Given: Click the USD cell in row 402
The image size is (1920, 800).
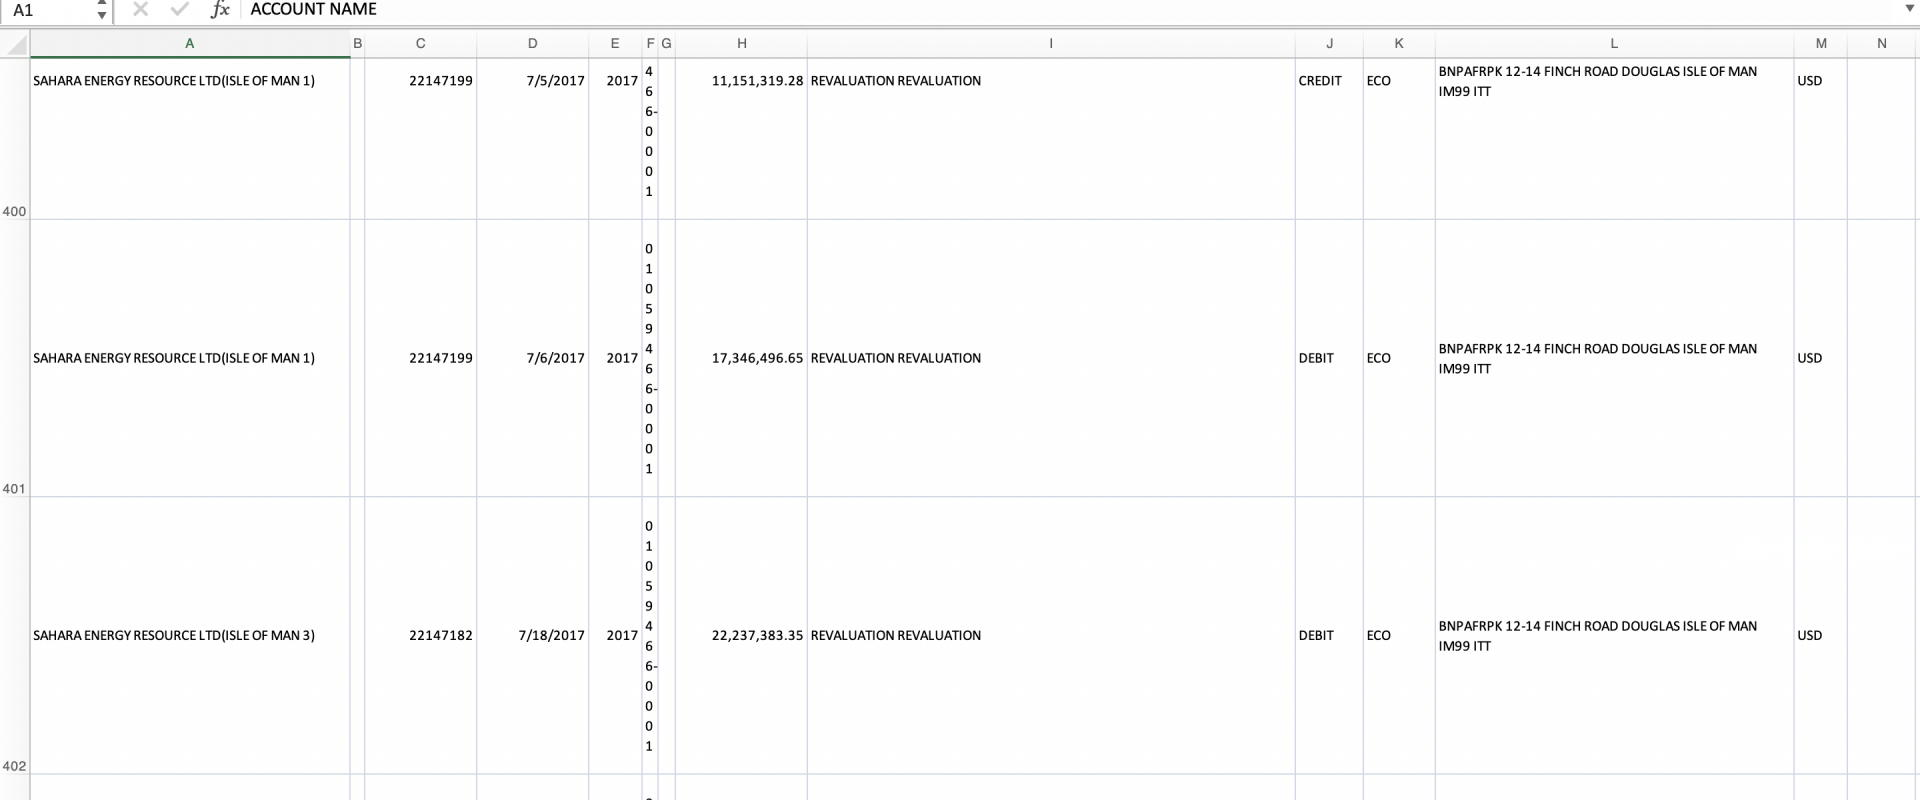Looking at the screenshot, I should point(1820,635).
